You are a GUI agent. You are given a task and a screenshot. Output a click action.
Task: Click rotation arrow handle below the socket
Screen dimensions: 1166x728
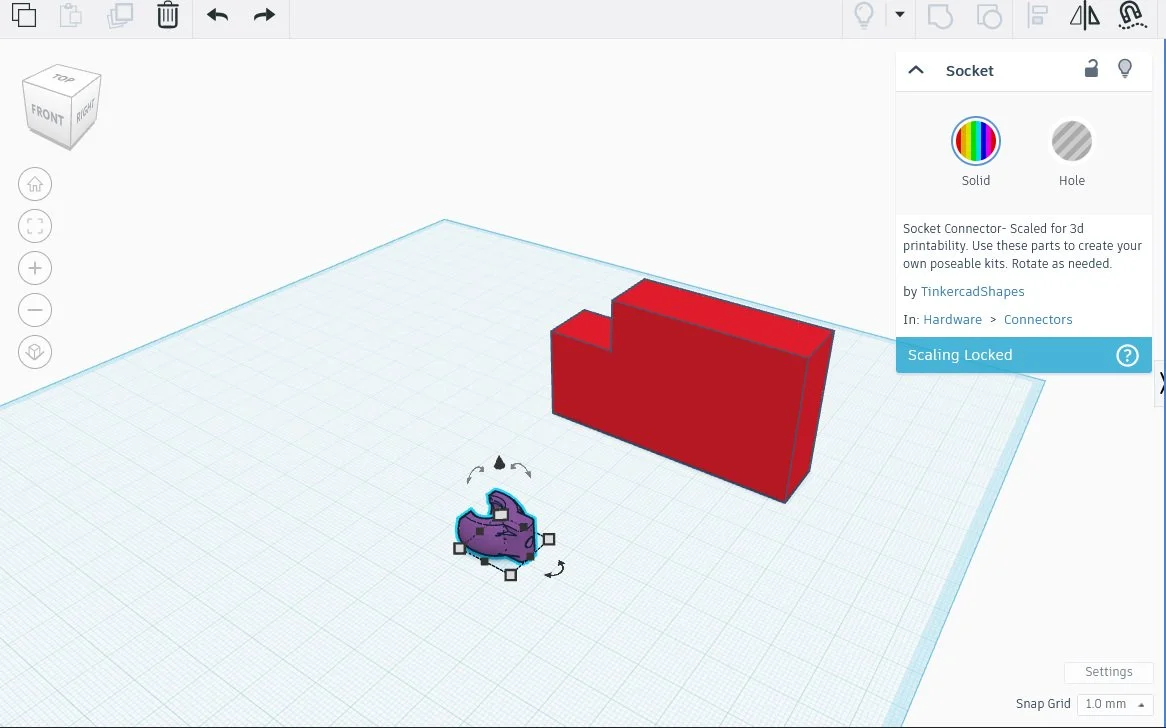click(x=555, y=570)
